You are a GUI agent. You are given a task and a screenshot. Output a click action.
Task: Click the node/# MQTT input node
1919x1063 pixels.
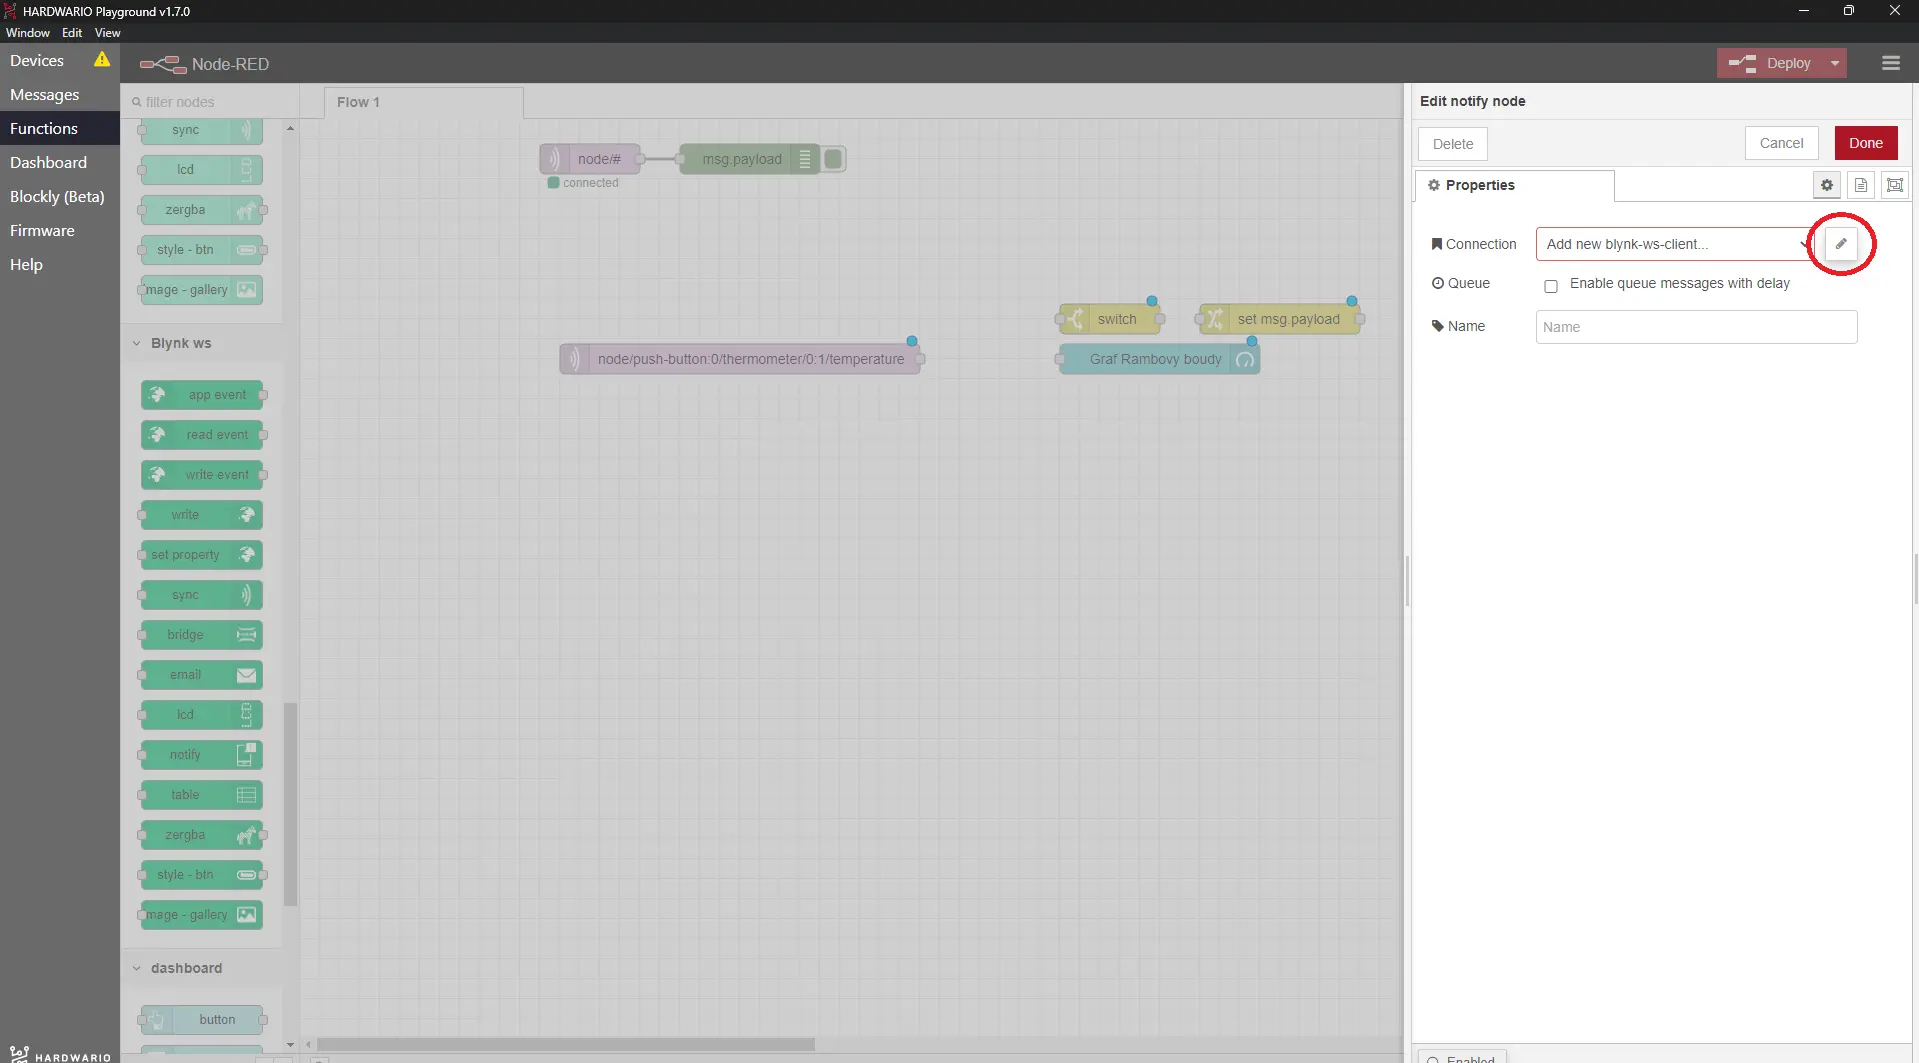[590, 159]
